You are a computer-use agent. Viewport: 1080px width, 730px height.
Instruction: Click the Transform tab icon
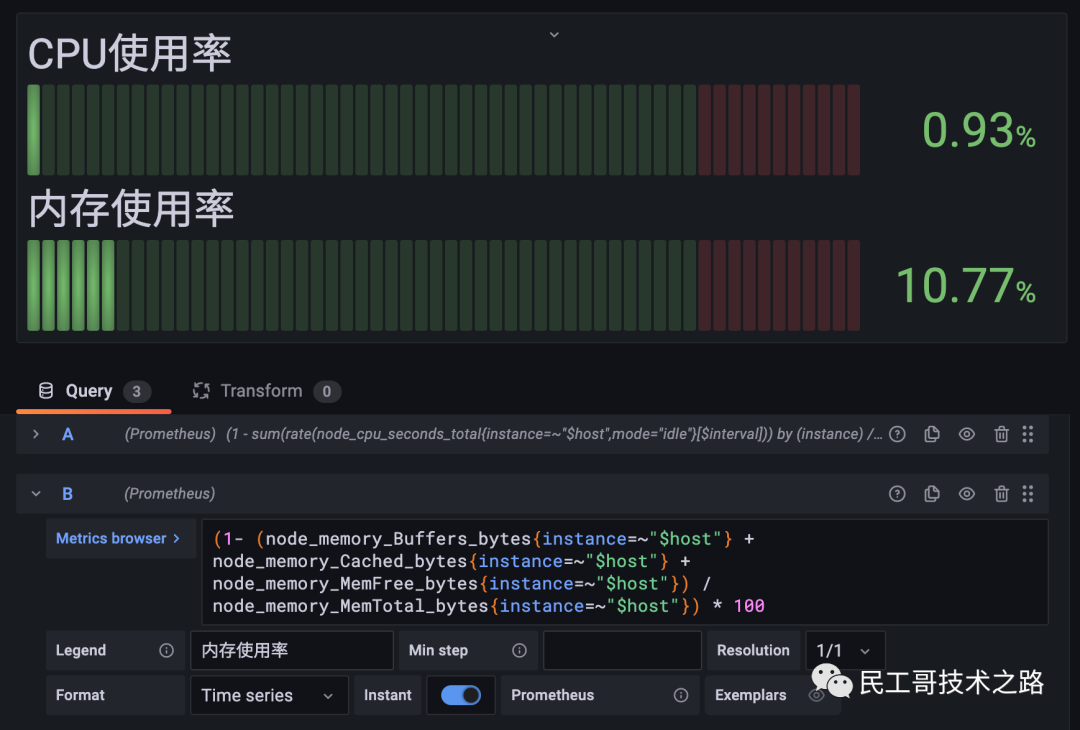201,391
